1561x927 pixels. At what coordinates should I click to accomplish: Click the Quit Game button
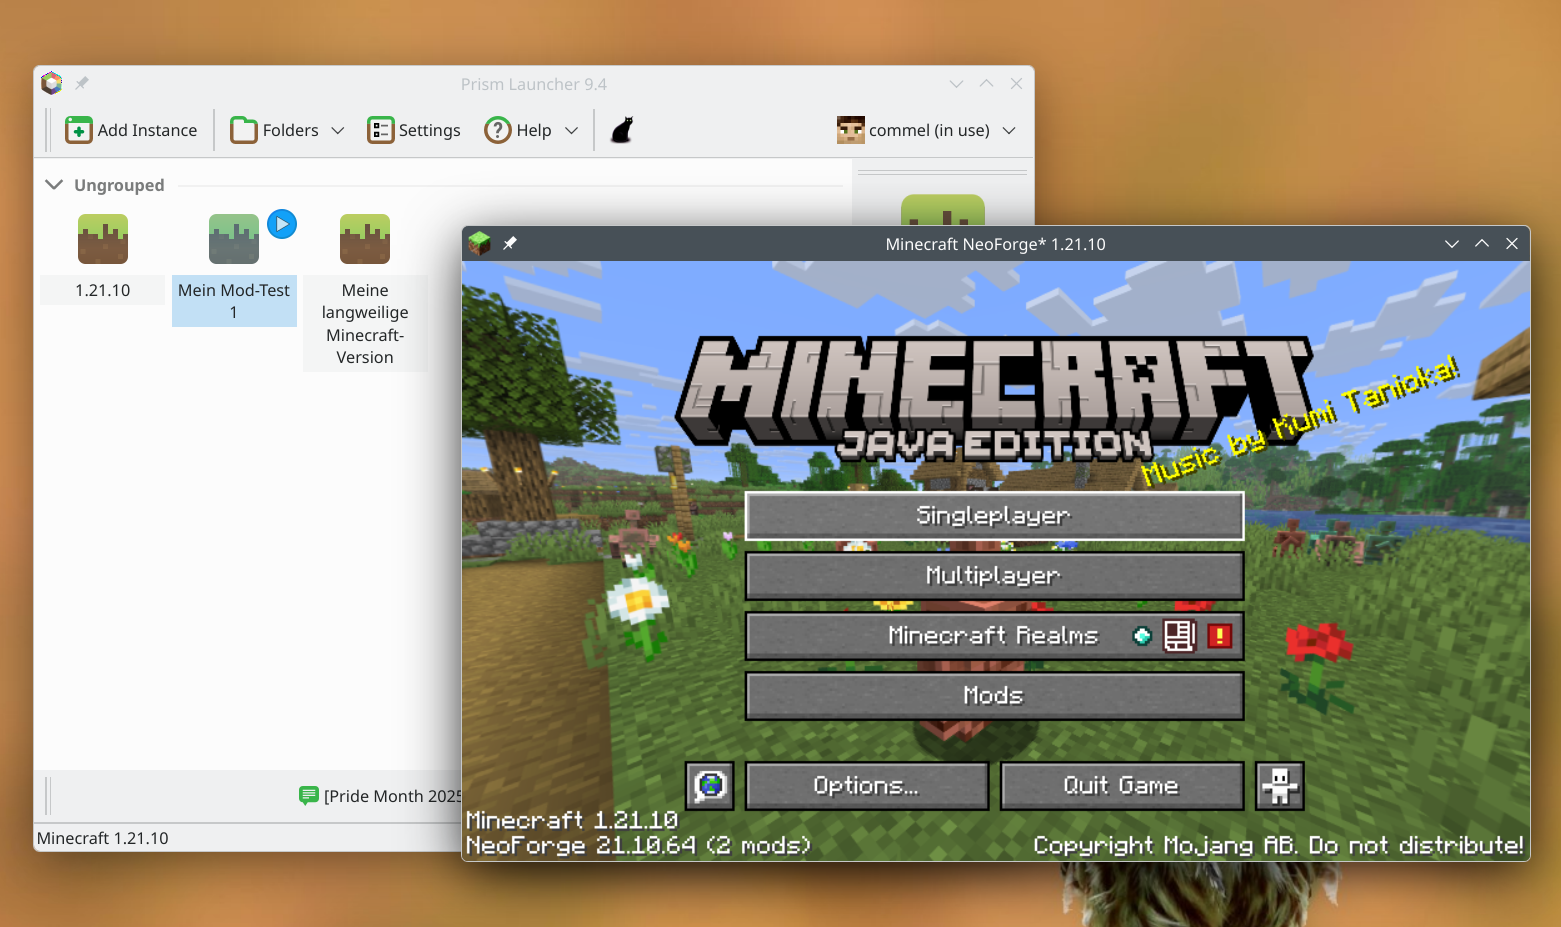pyautogui.click(x=1121, y=786)
